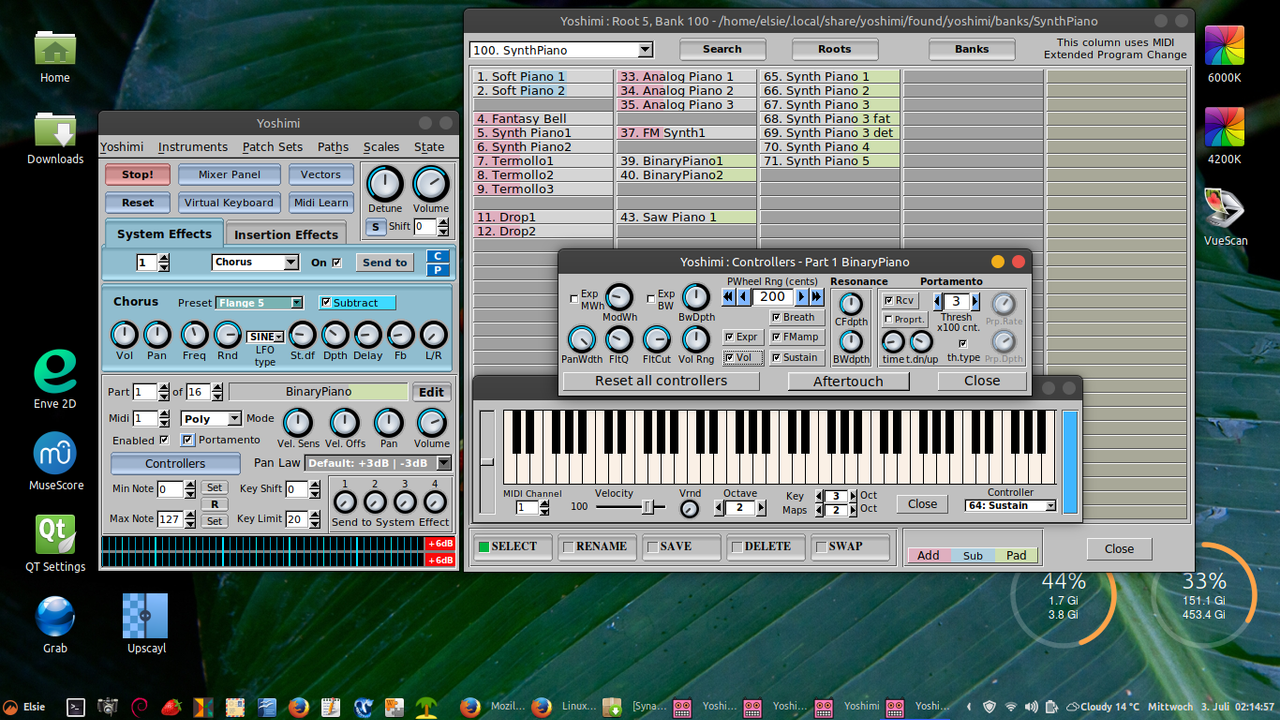Click the shield security tray icon
This screenshot has width=1280, height=720.
pos(989,707)
